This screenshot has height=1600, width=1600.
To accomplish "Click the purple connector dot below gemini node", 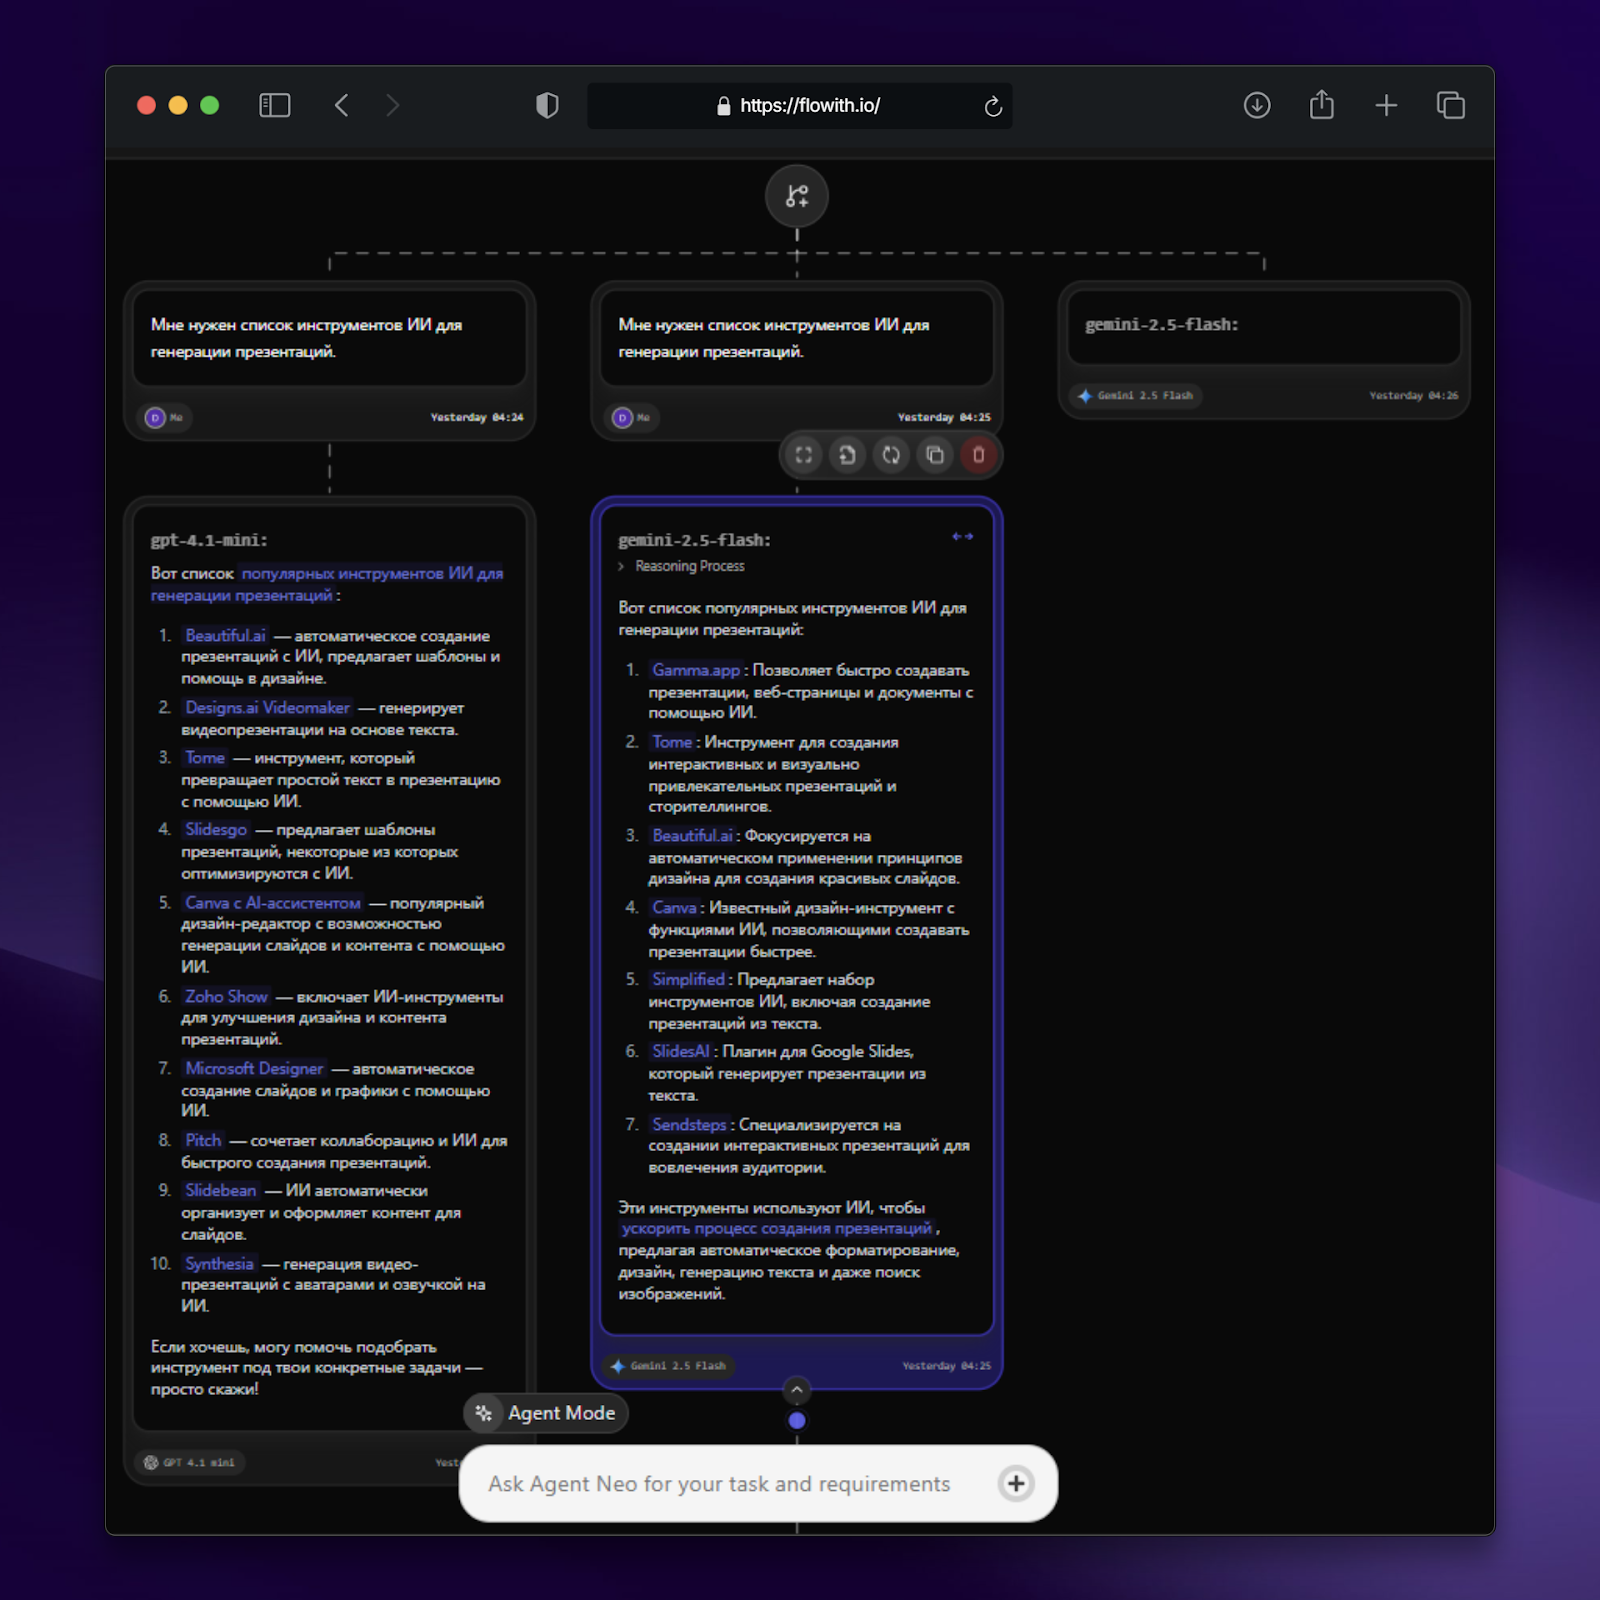I will [x=797, y=1420].
